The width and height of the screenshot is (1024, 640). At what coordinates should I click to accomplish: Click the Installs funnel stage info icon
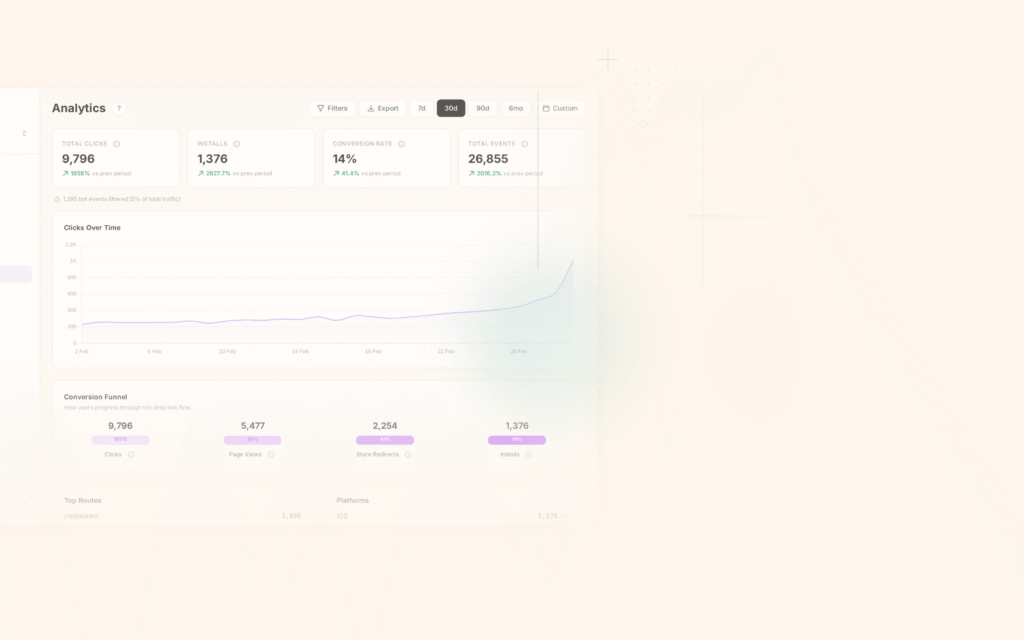(x=530, y=454)
